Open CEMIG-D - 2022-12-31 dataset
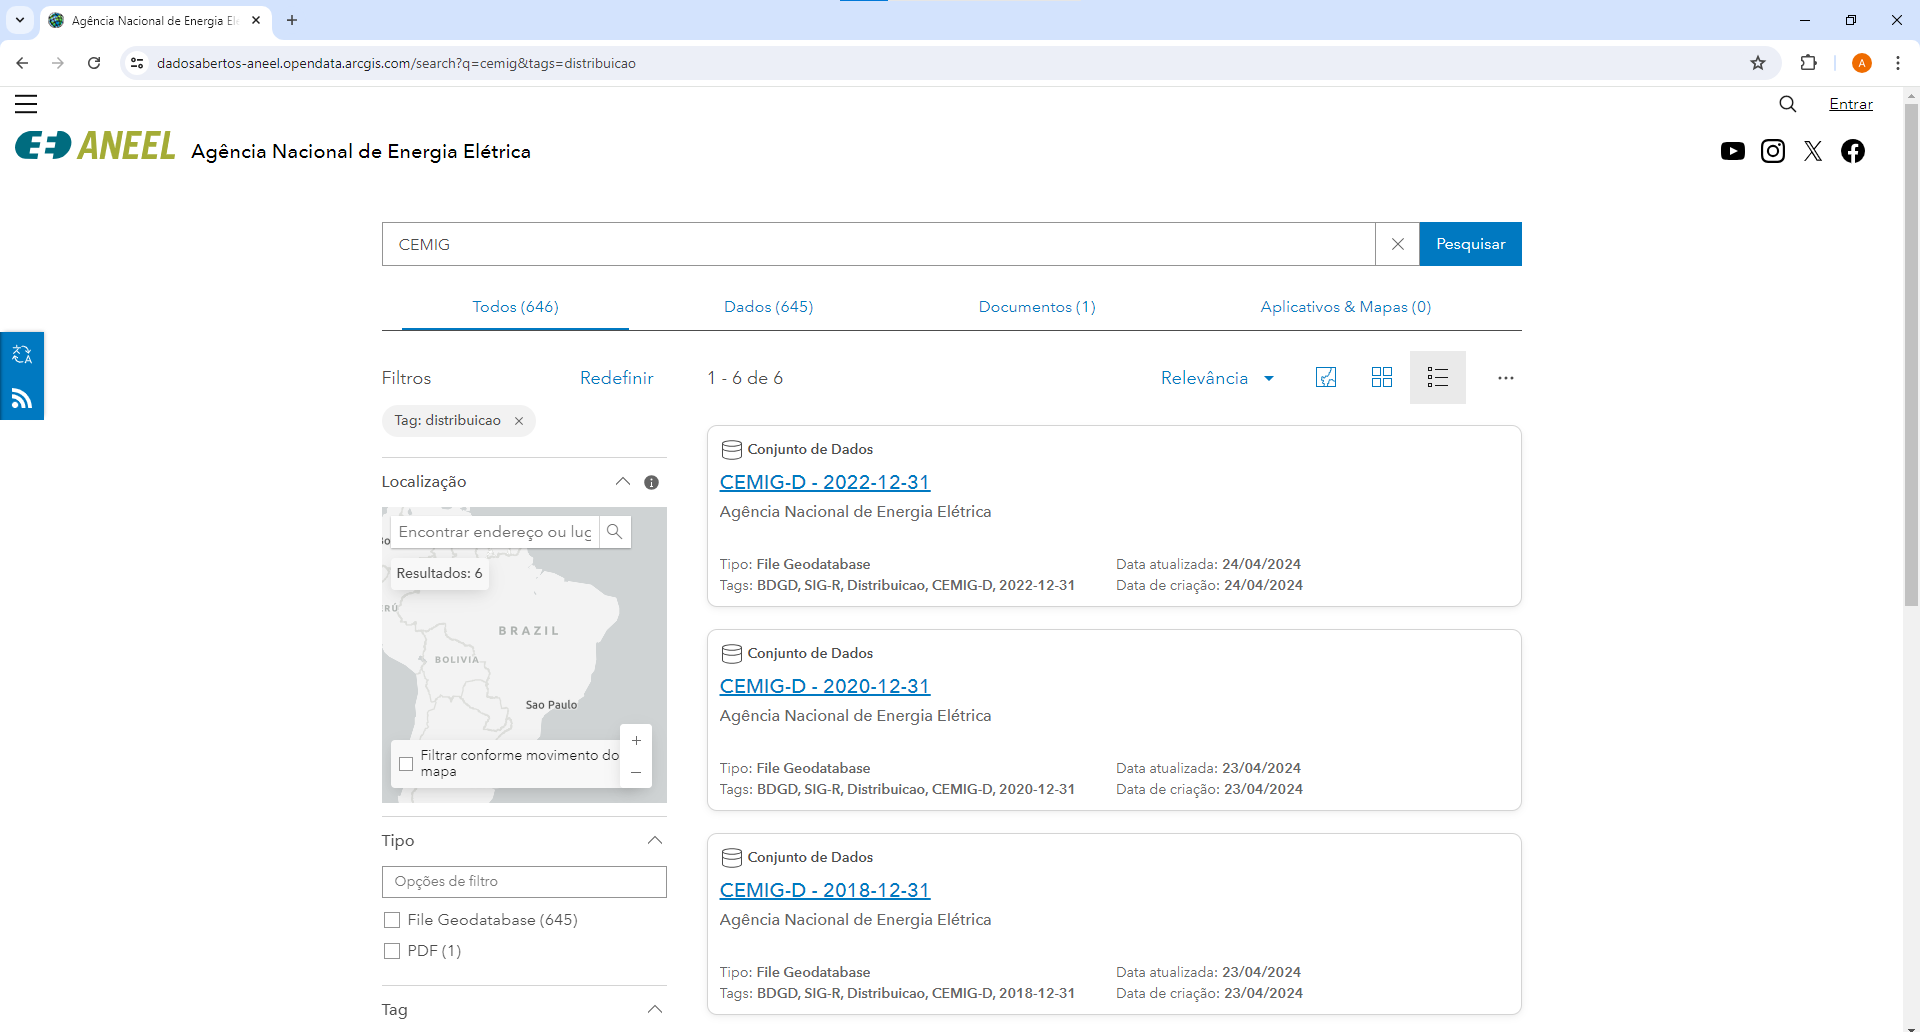The image size is (1920, 1032). click(825, 482)
